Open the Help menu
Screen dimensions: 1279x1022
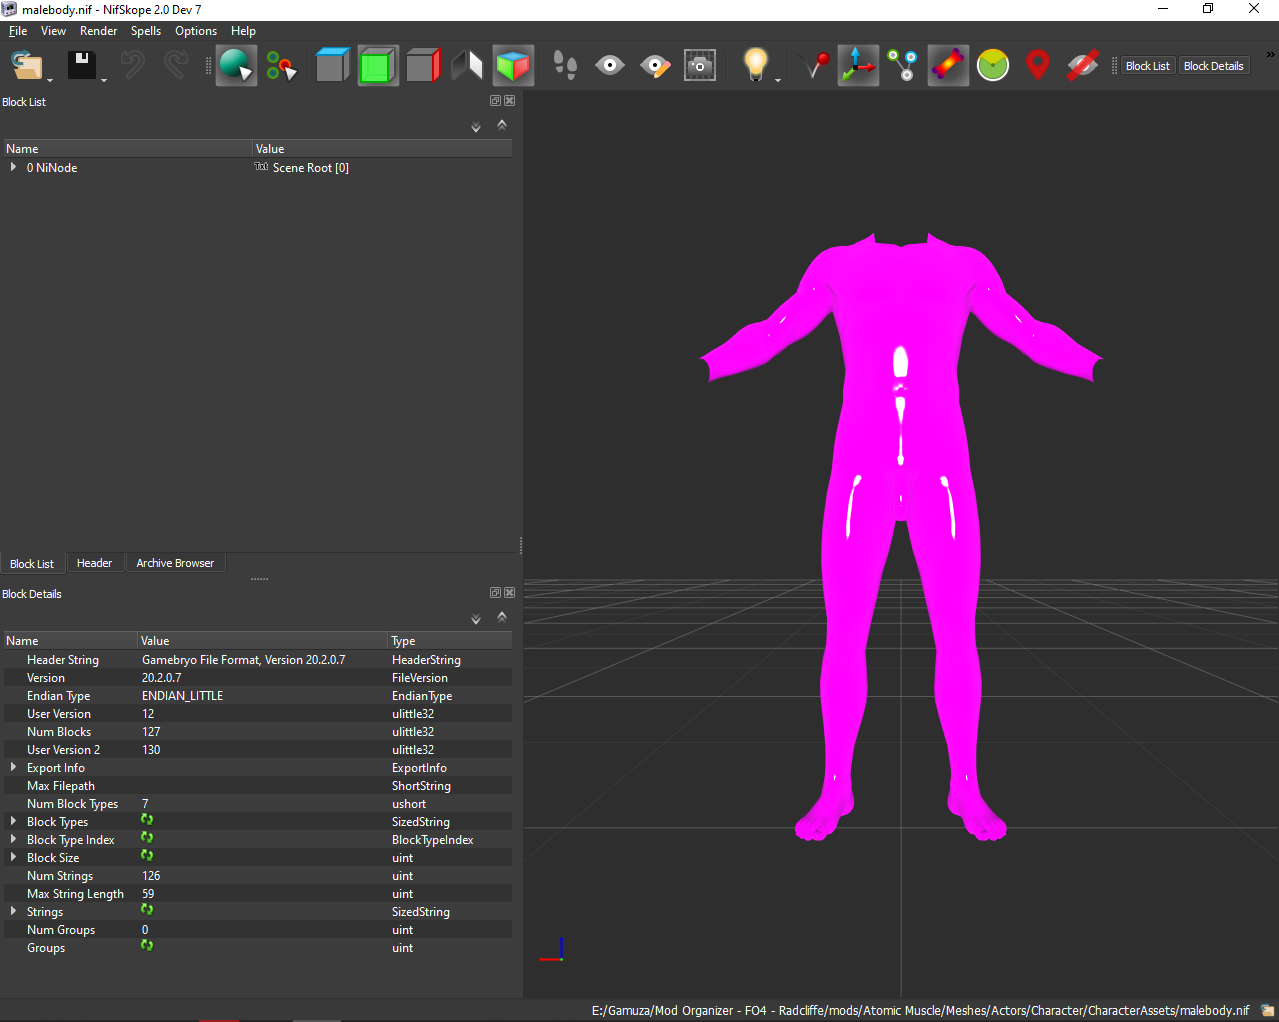point(243,31)
